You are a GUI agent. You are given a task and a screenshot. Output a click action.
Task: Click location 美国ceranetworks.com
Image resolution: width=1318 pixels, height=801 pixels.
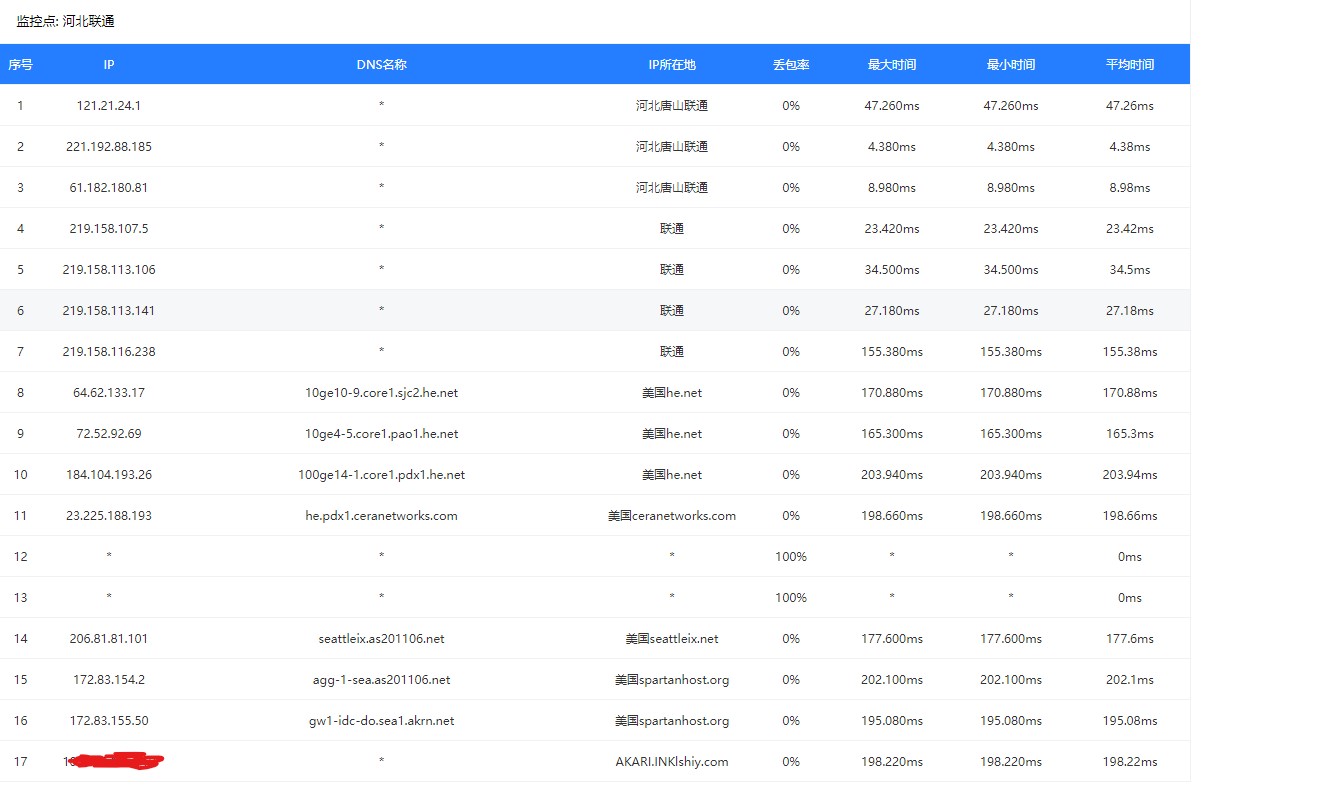pos(672,515)
